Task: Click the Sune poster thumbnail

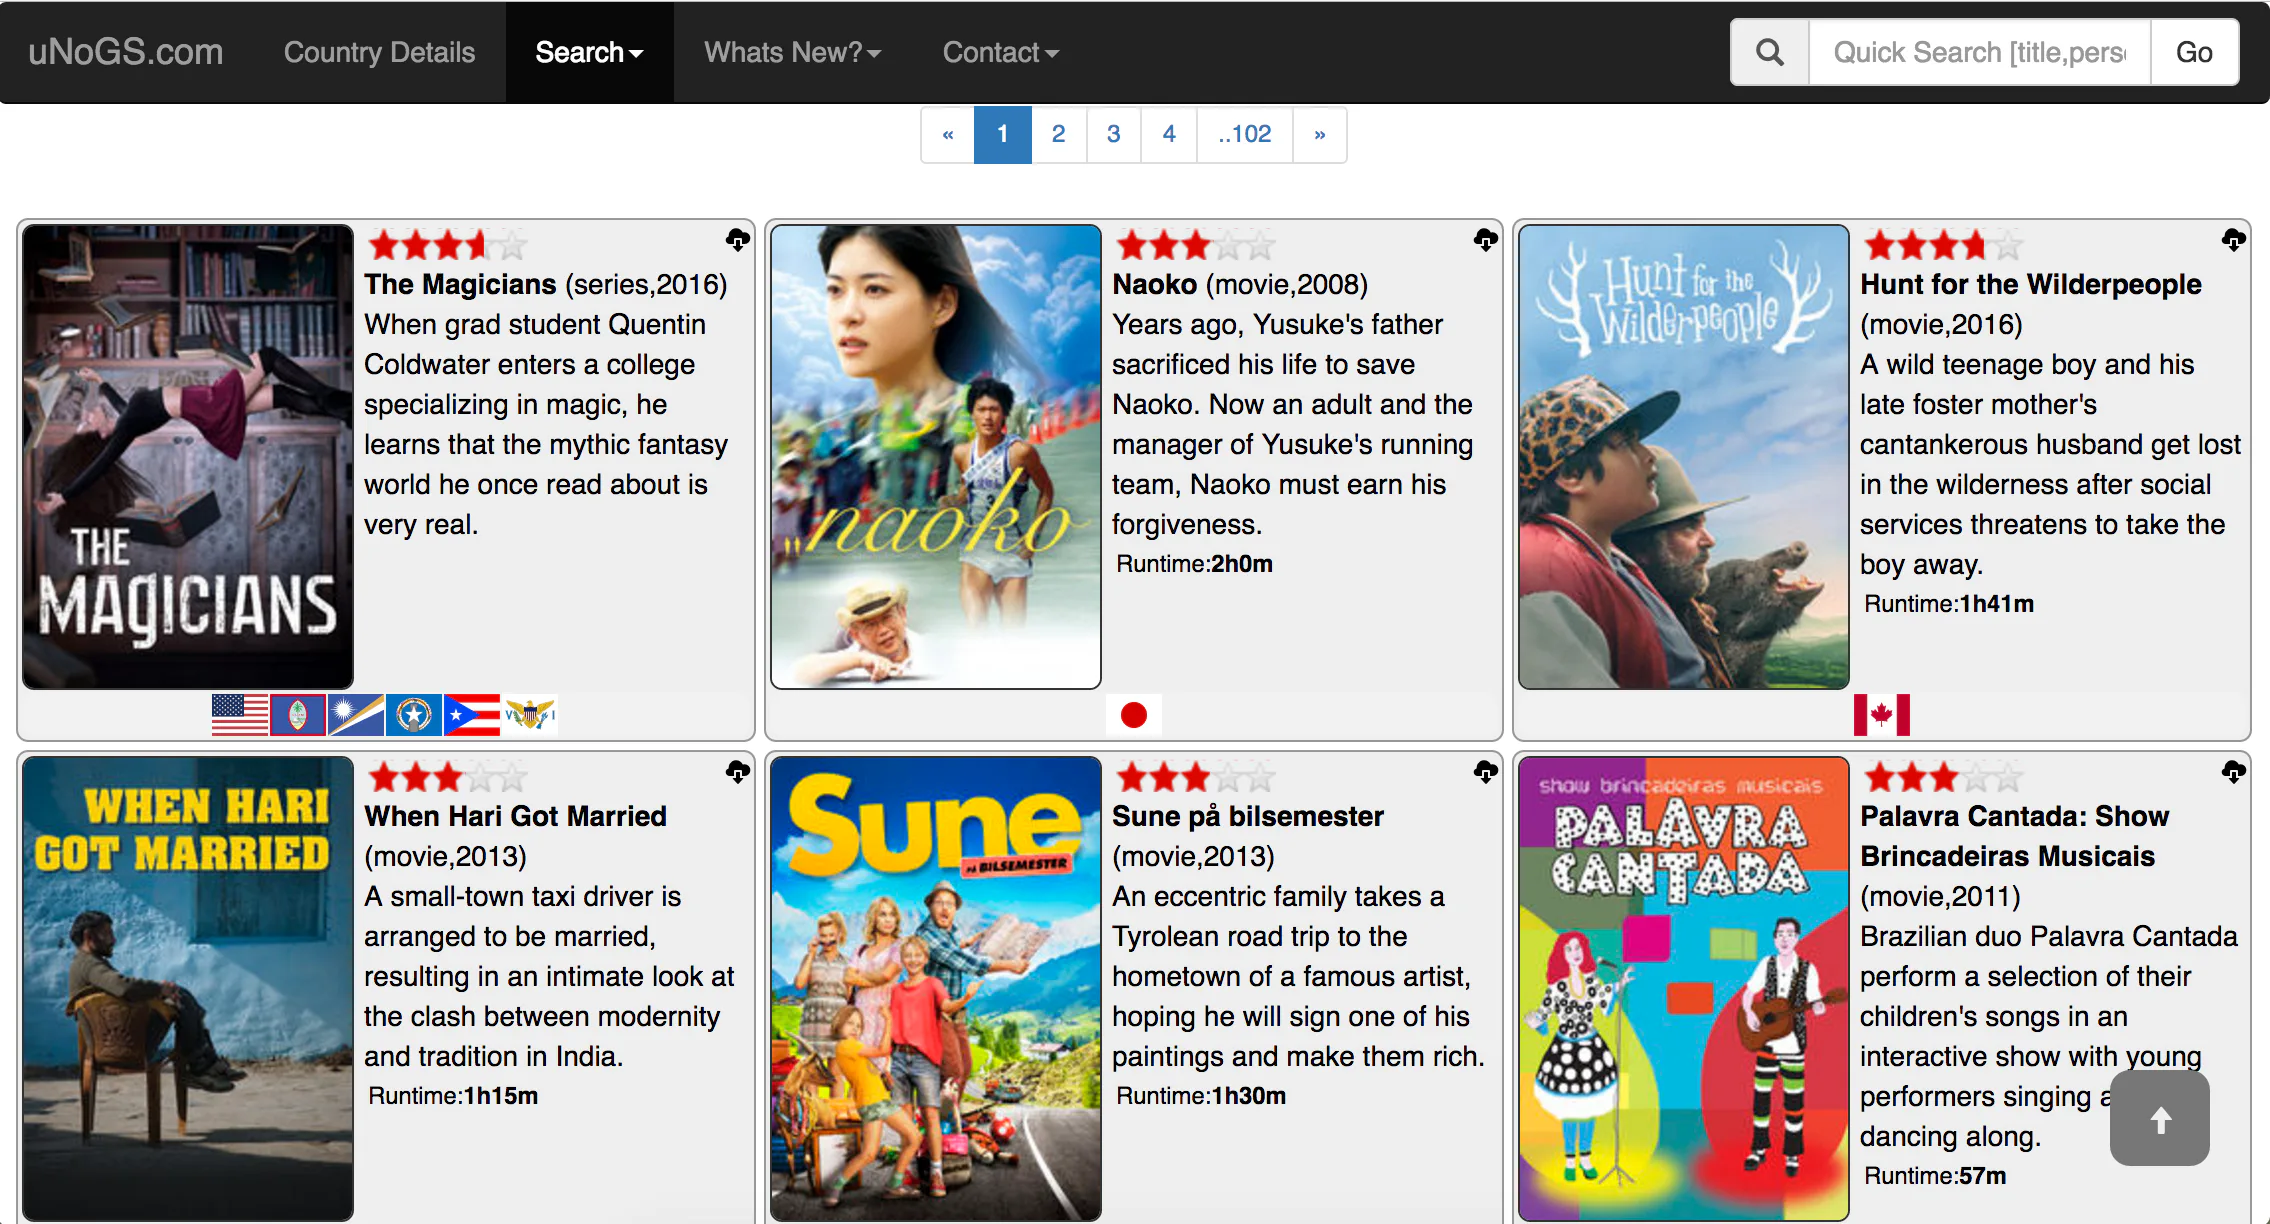Action: tap(936, 989)
